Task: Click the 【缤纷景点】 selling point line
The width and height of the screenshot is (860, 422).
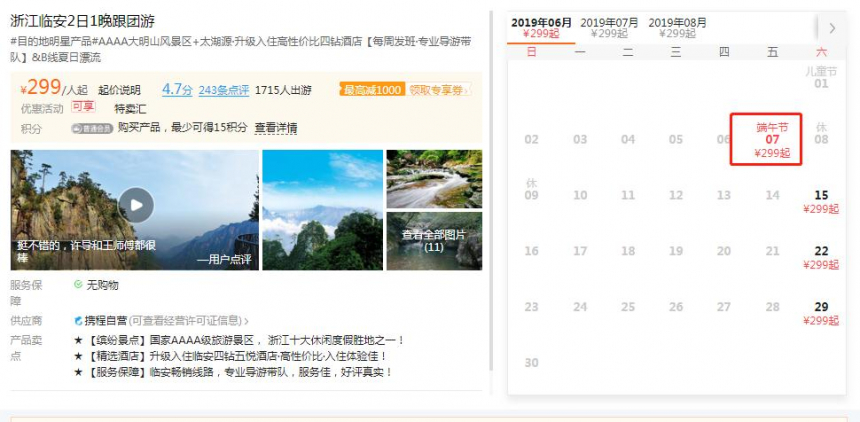Action: [x=239, y=340]
